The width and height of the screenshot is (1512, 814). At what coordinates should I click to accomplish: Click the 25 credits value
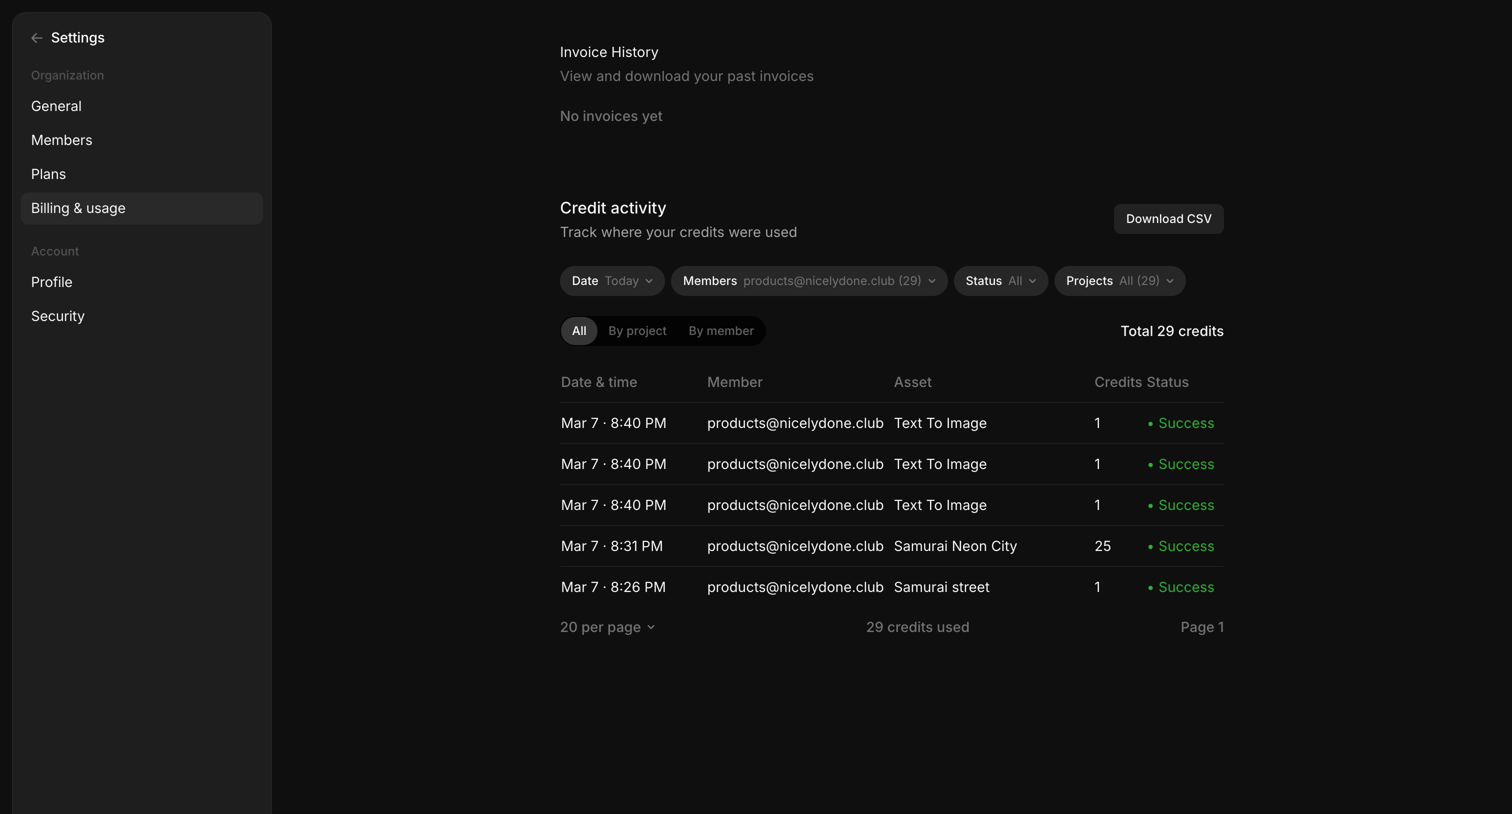click(1102, 546)
